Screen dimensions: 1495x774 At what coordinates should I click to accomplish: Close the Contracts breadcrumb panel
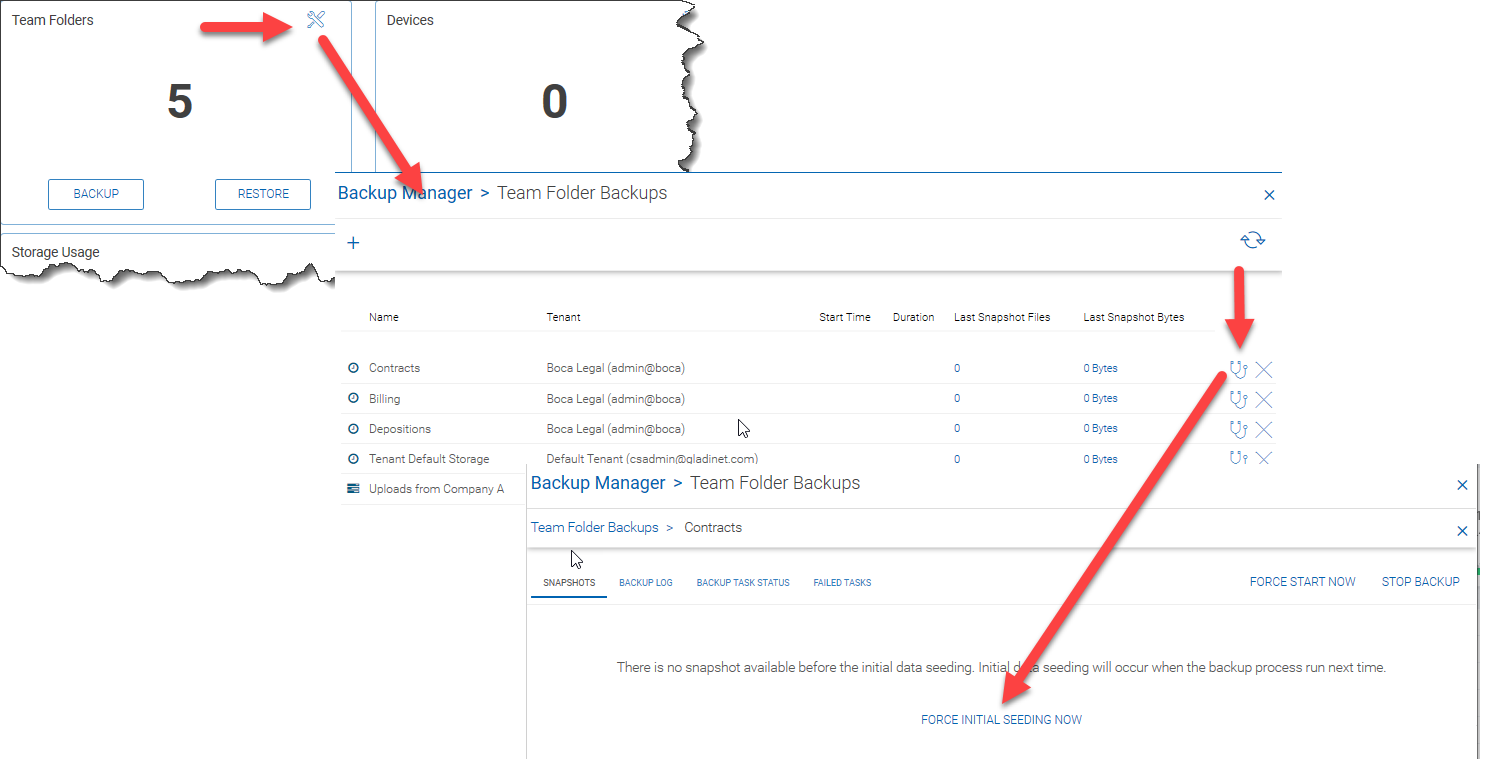point(1462,531)
